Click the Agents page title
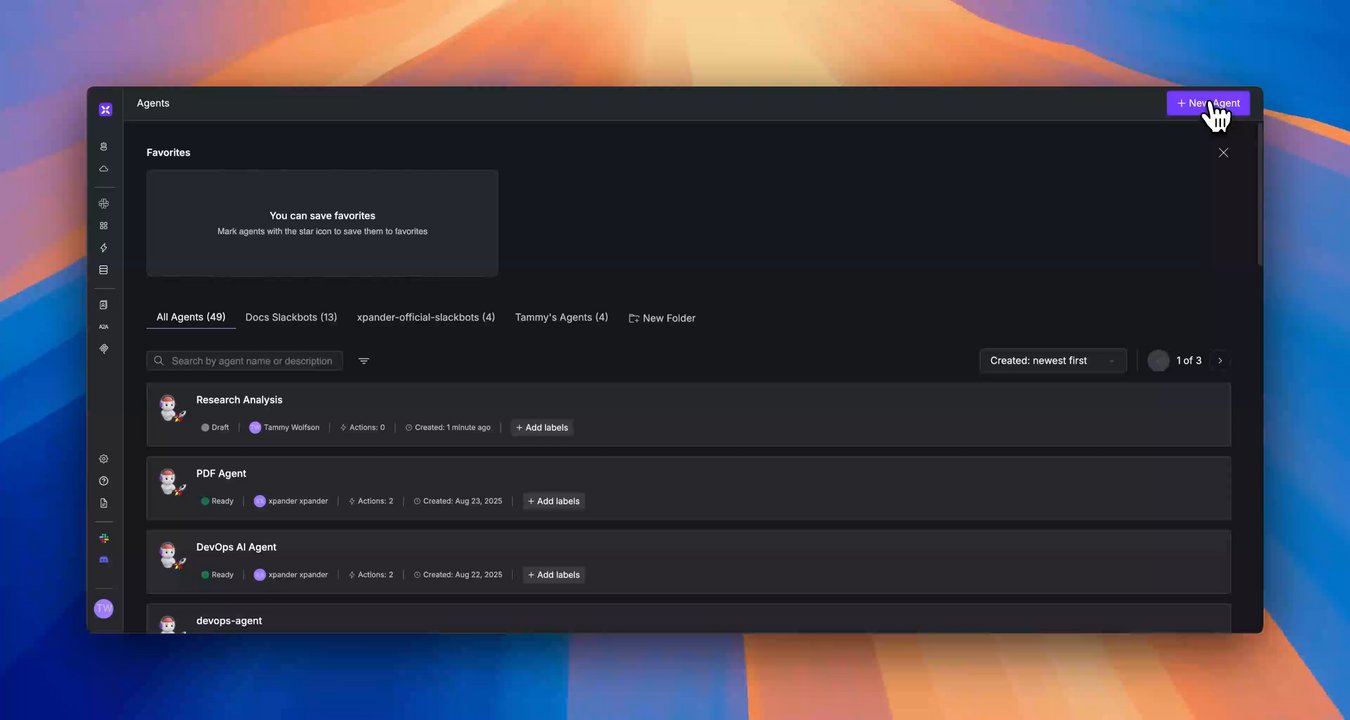This screenshot has height=720, width=1350. [x=153, y=103]
